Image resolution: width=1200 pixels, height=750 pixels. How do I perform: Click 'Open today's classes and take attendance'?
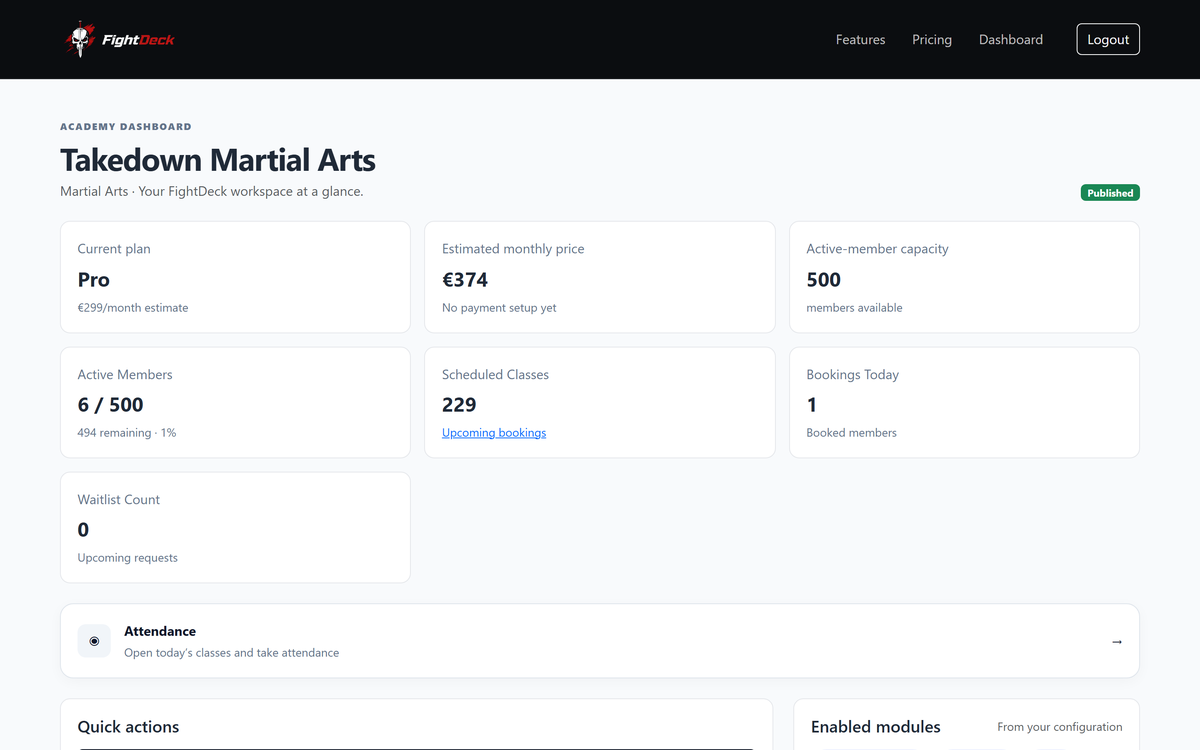click(232, 653)
